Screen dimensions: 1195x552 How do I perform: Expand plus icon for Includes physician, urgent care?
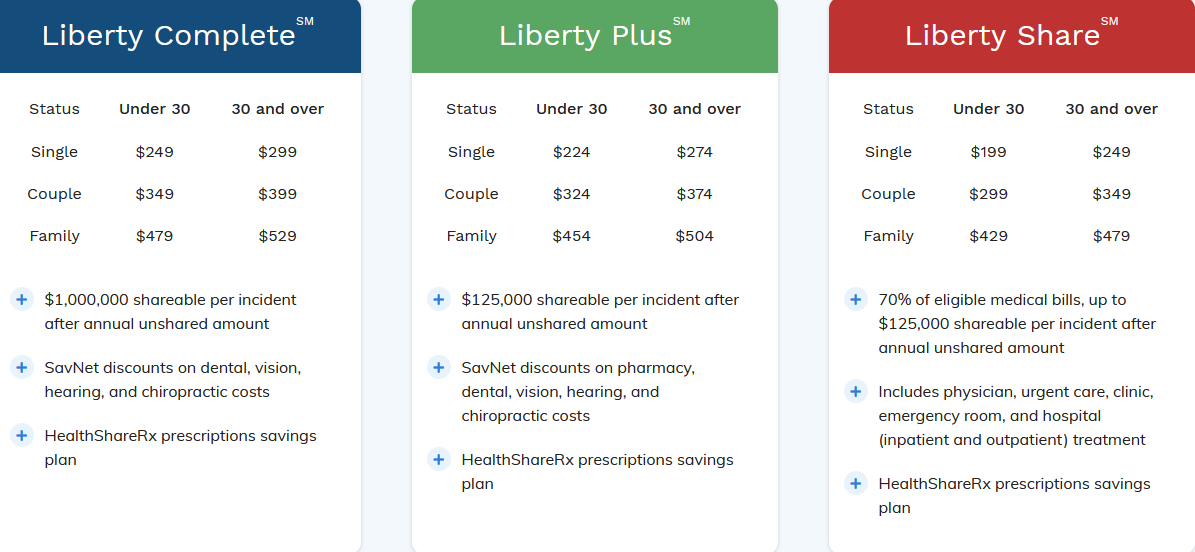pyautogui.click(x=855, y=391)
